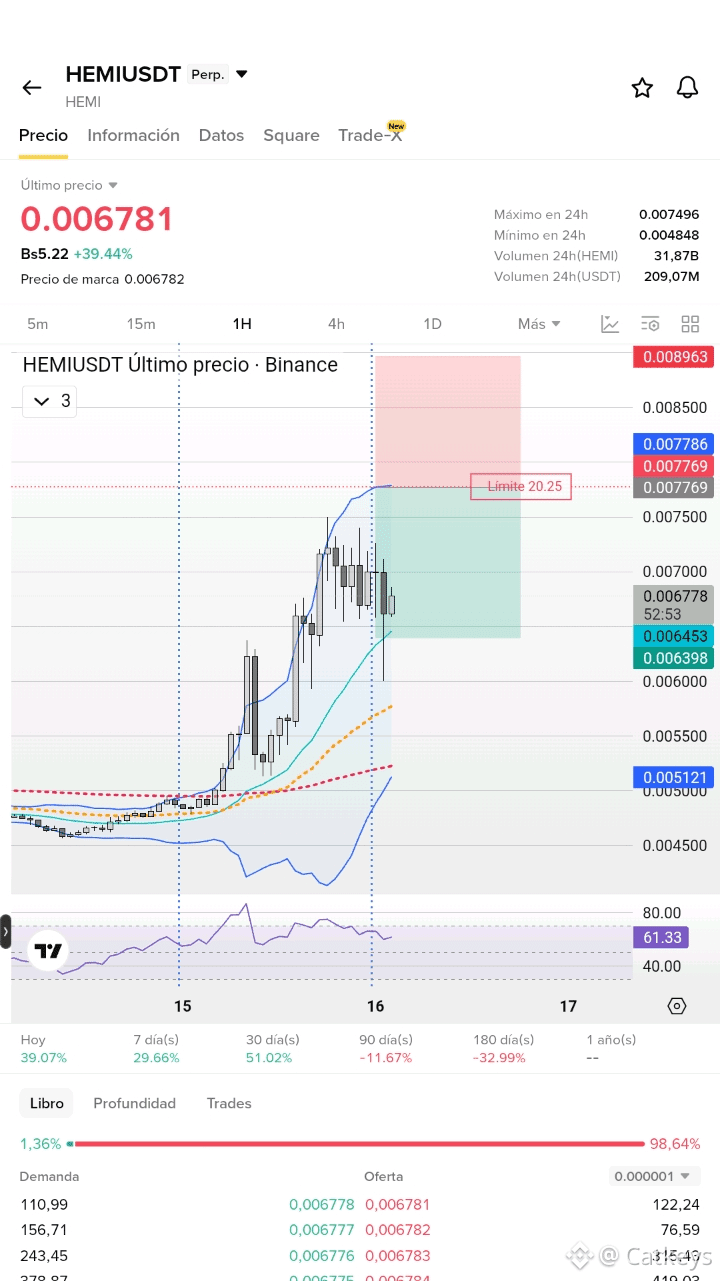Click the 1 año(s) performance entry

(611, 1049)
